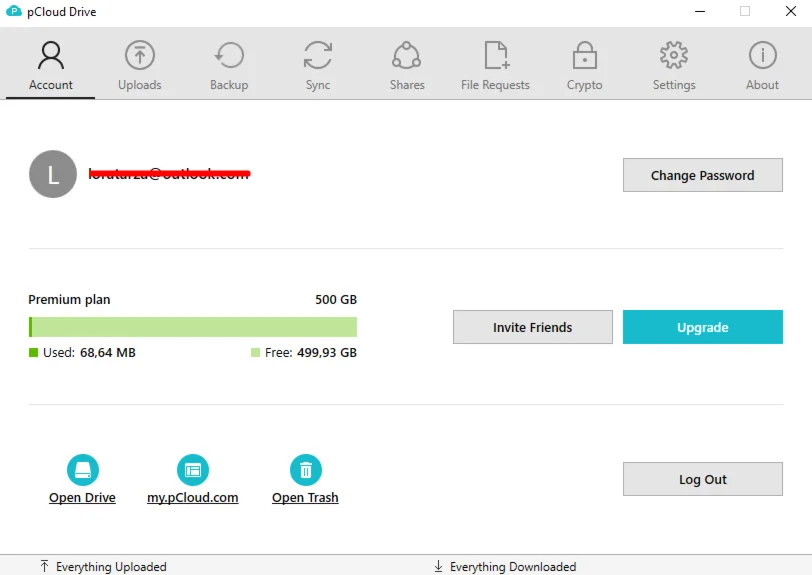Open the Backup tab

point(229,66)
